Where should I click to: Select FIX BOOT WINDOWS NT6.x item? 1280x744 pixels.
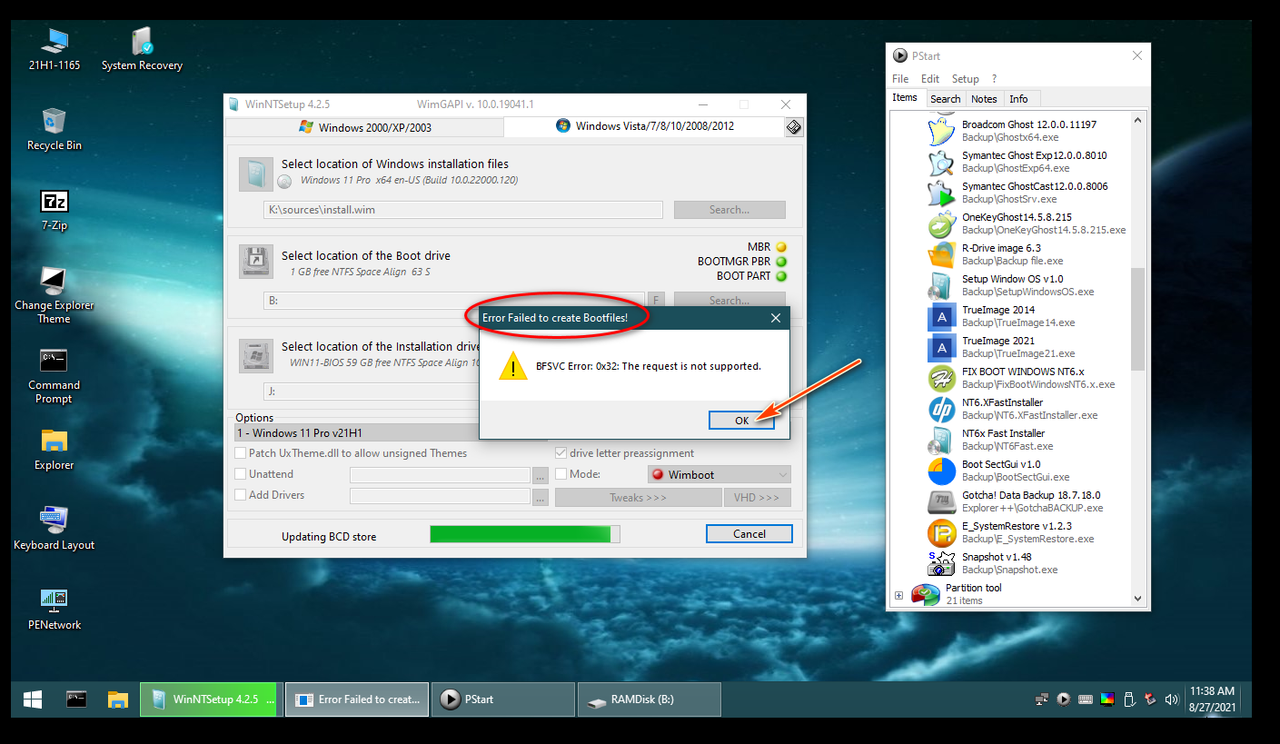click(x=1021, y=378)
